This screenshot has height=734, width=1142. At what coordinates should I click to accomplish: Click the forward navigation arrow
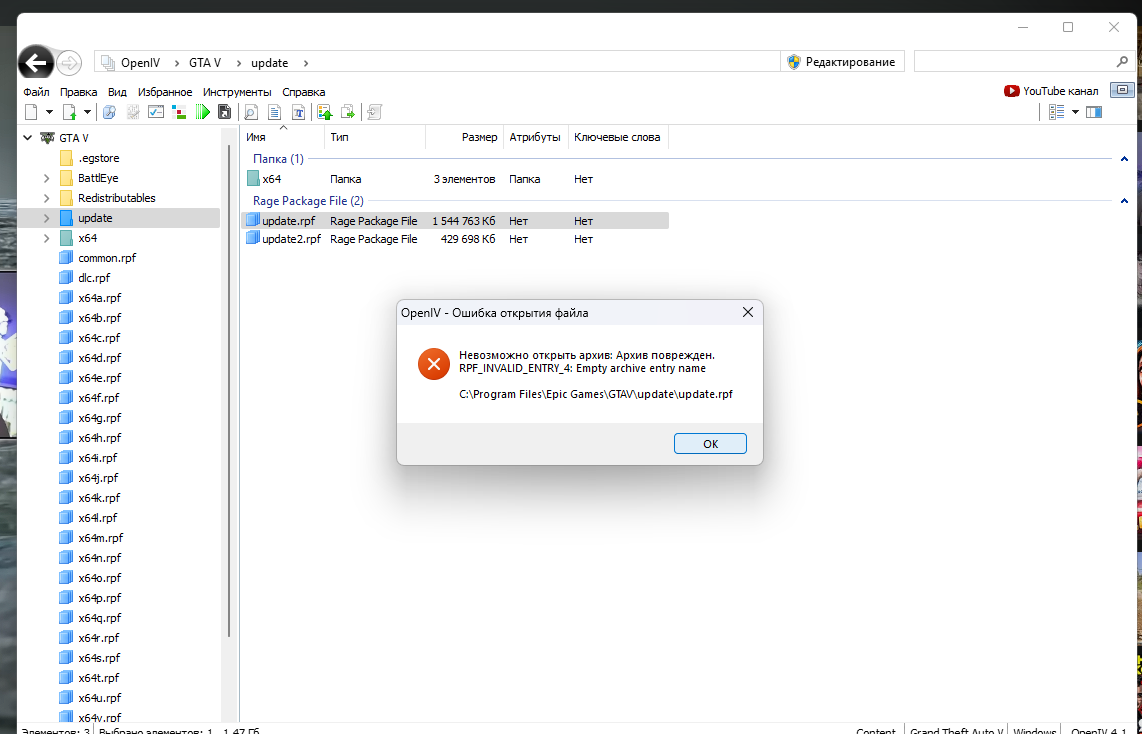click(x=69, y=63)
